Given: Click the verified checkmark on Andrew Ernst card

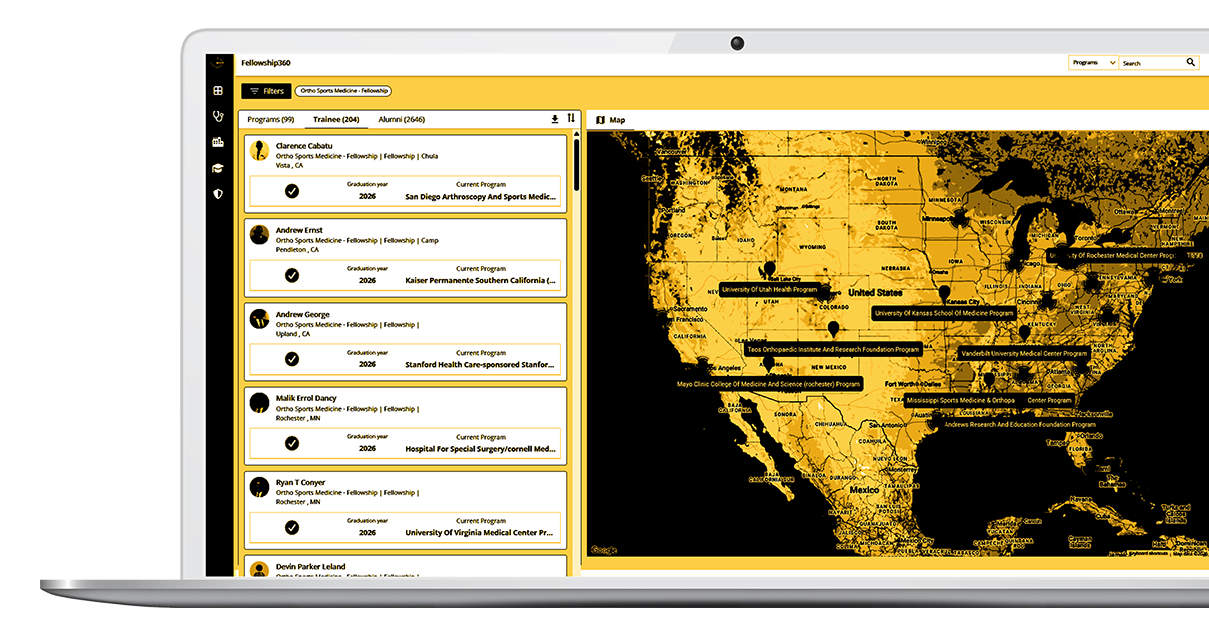Looking at the screenshot, I should (x=292, y=275).
